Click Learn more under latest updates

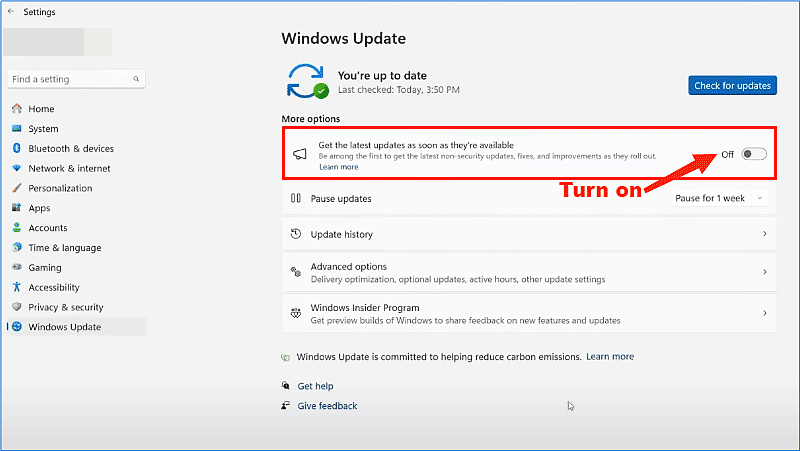(x=339, y=167)
